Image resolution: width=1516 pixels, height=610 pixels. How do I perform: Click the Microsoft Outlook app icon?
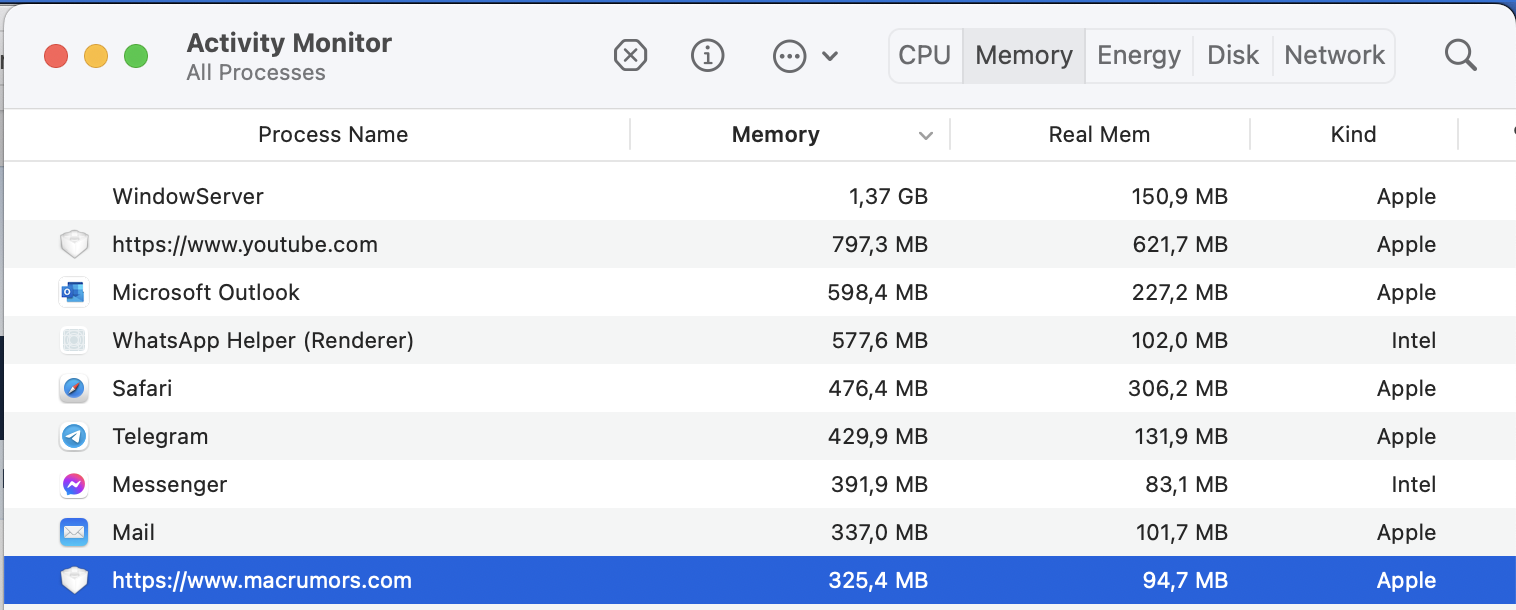click(74, 293)
